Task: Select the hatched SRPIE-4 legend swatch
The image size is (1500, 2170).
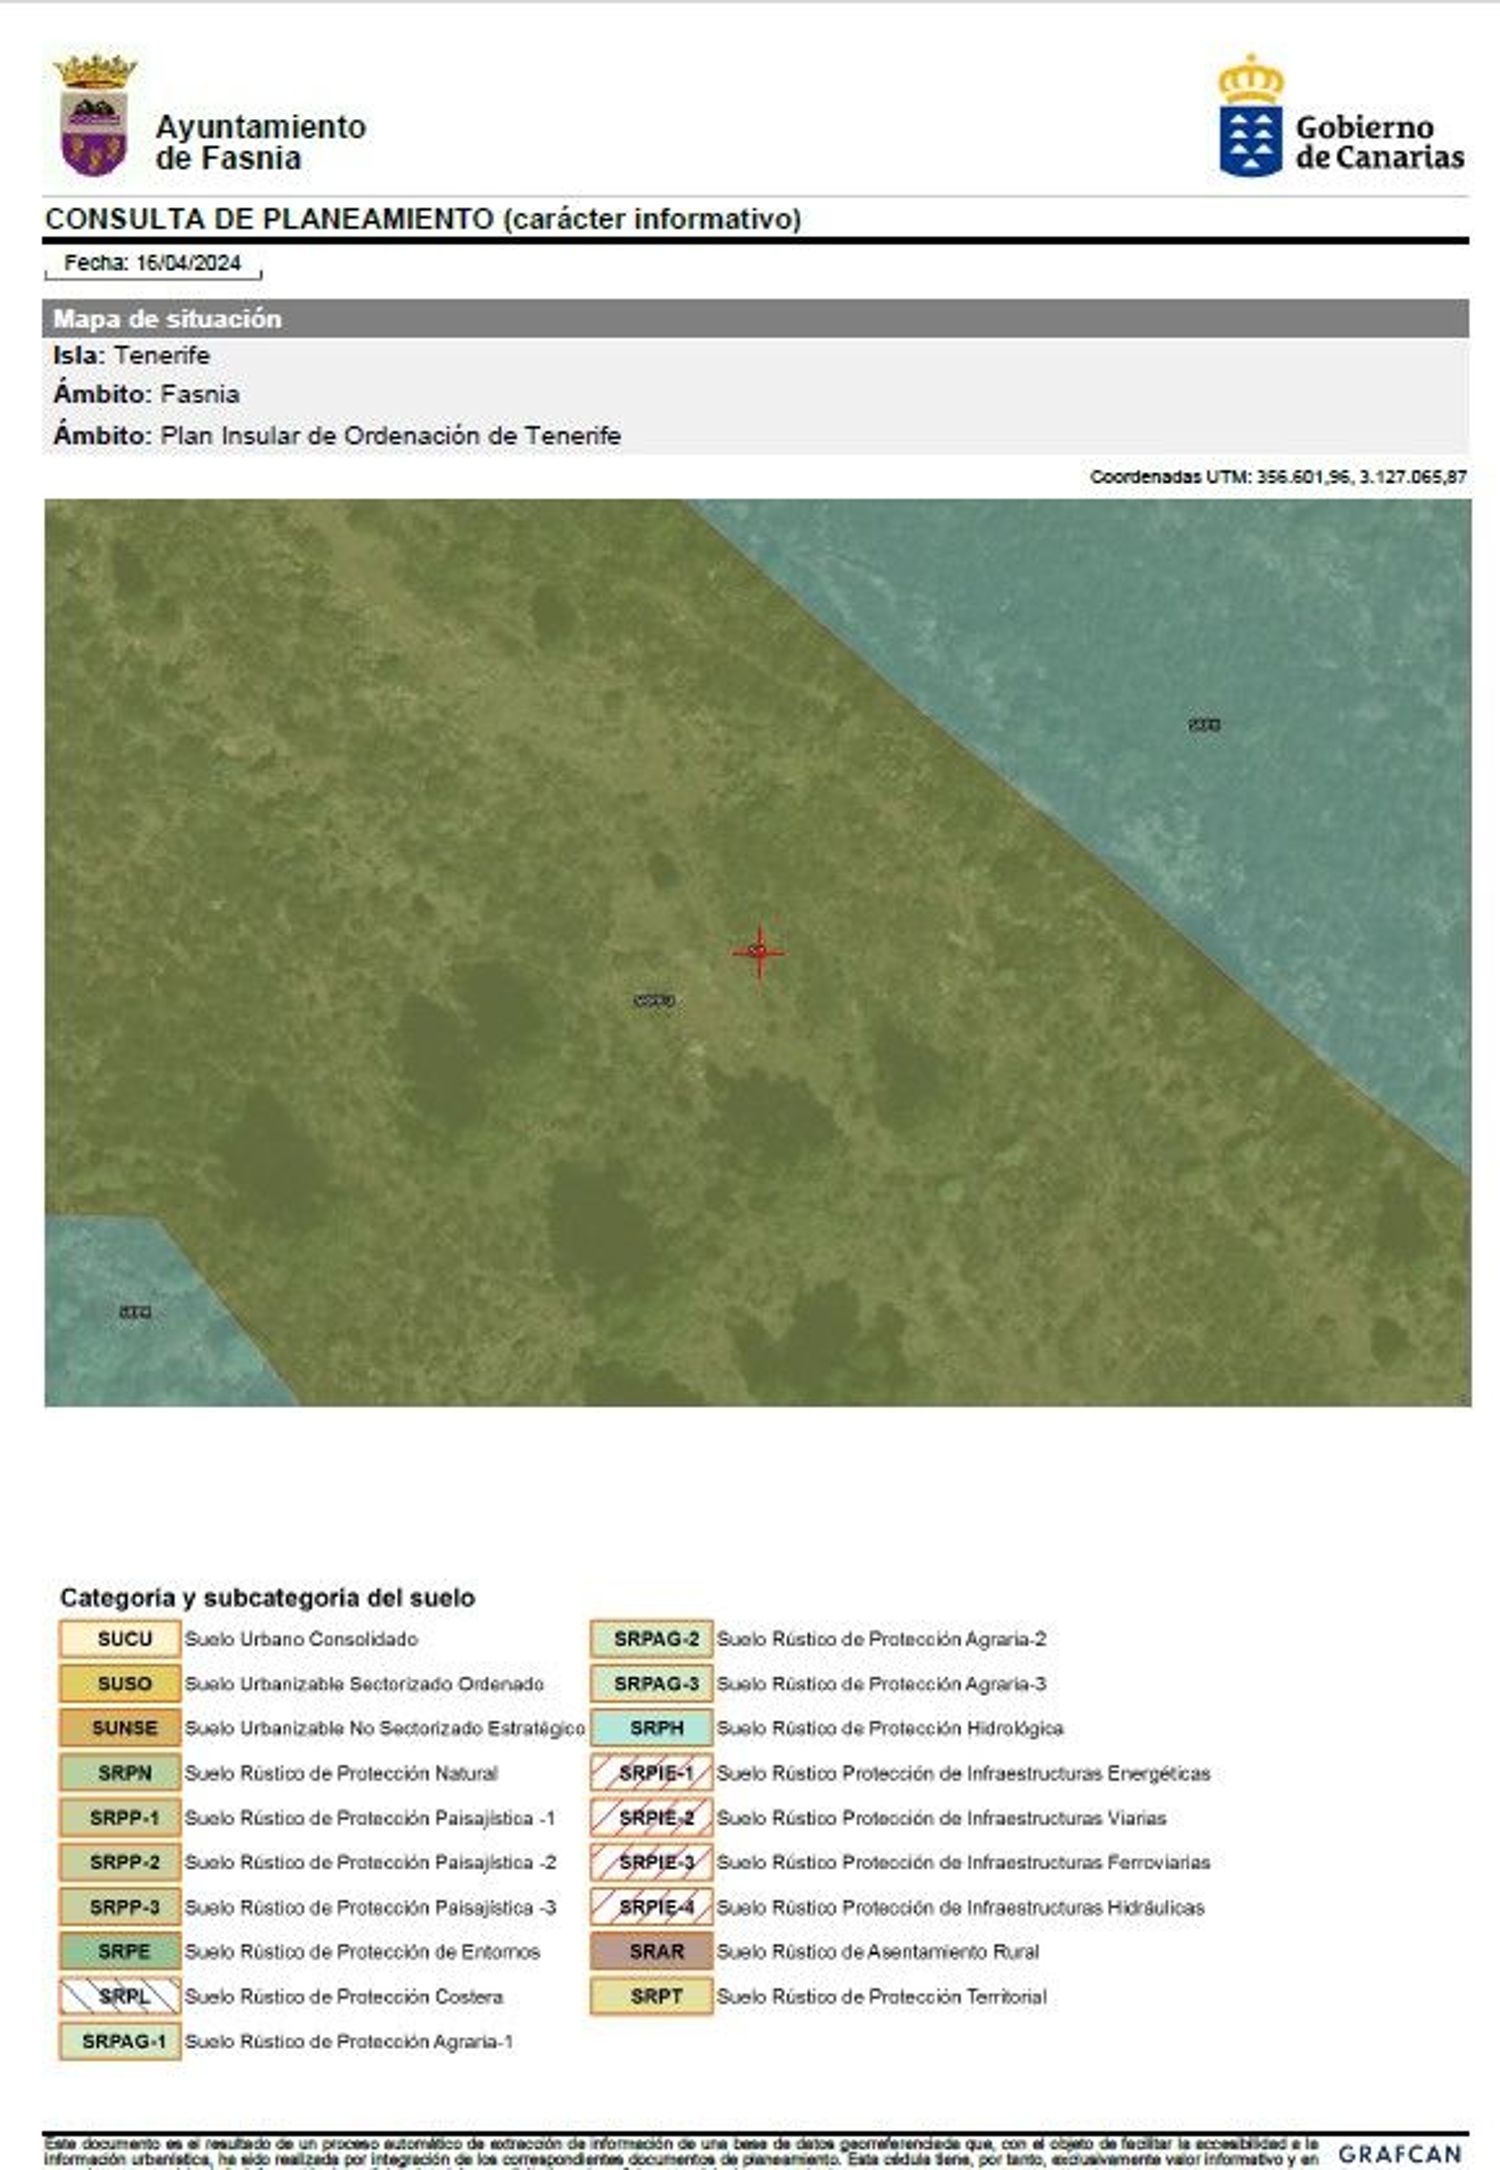Action: [x=652, y=1906]
